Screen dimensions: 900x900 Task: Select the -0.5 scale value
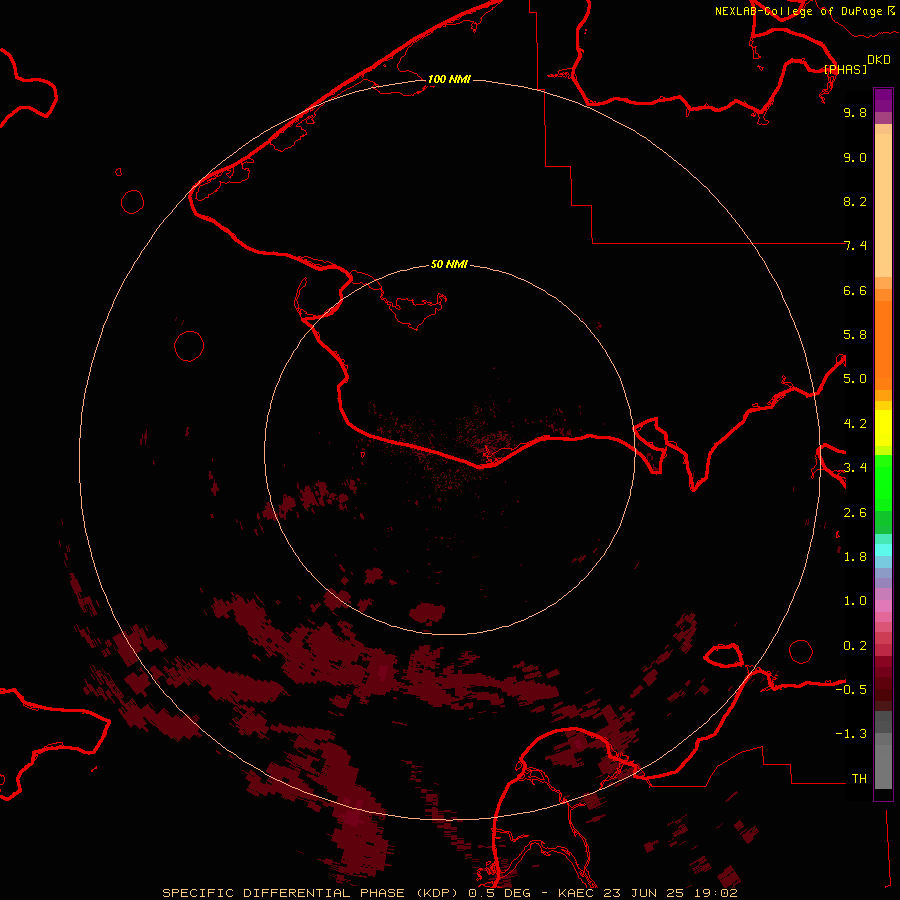851,690
